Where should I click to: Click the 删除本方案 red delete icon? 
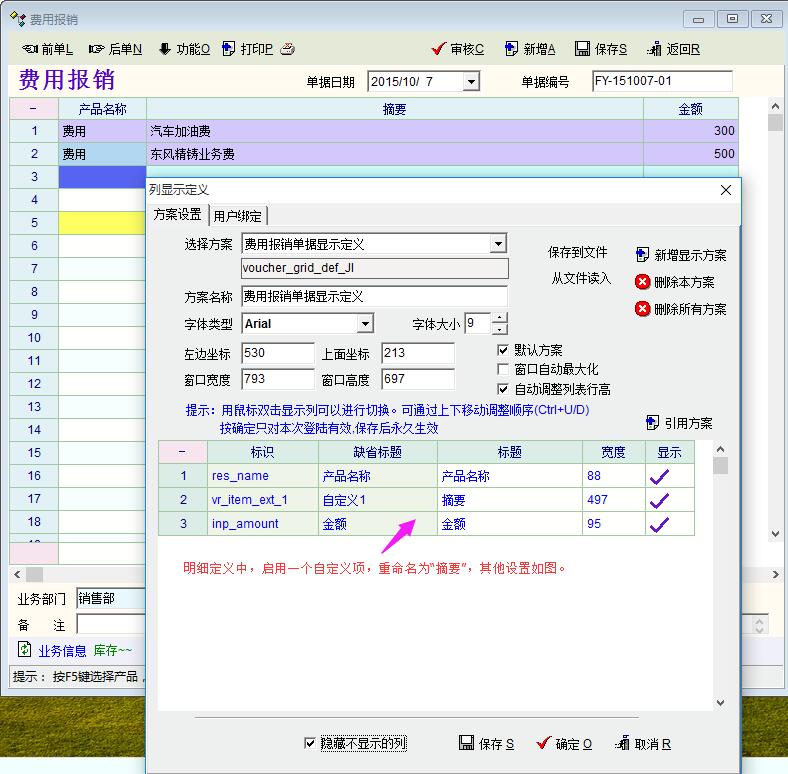point(643,282)
